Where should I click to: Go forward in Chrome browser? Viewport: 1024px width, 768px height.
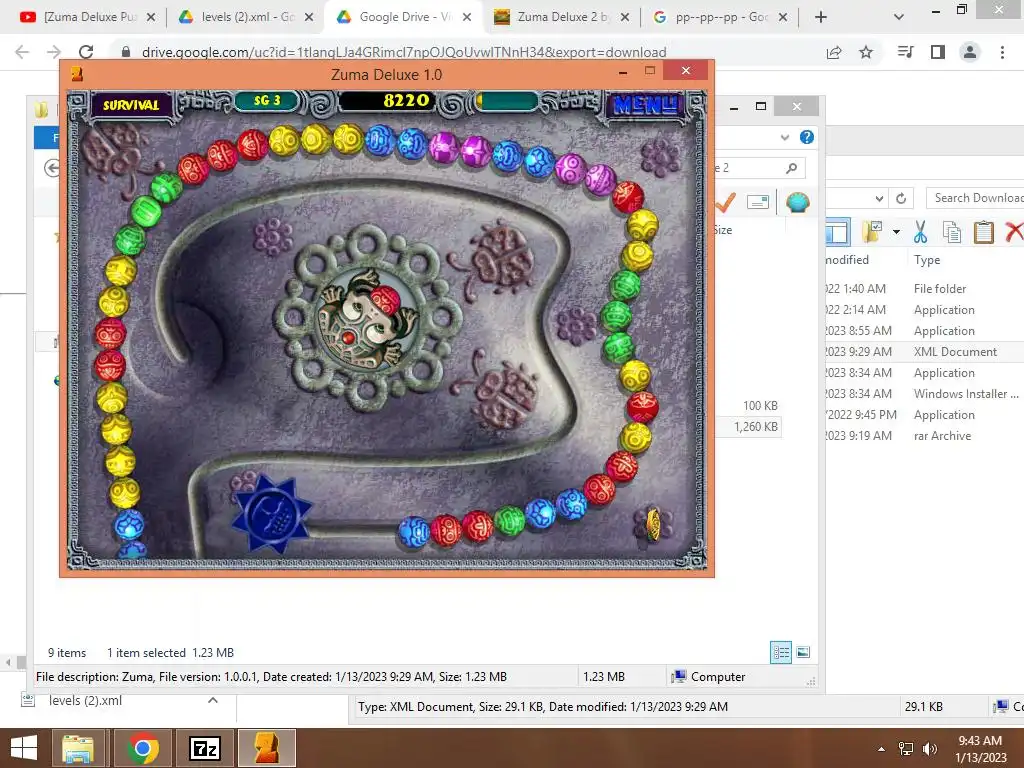pos(54,52)
